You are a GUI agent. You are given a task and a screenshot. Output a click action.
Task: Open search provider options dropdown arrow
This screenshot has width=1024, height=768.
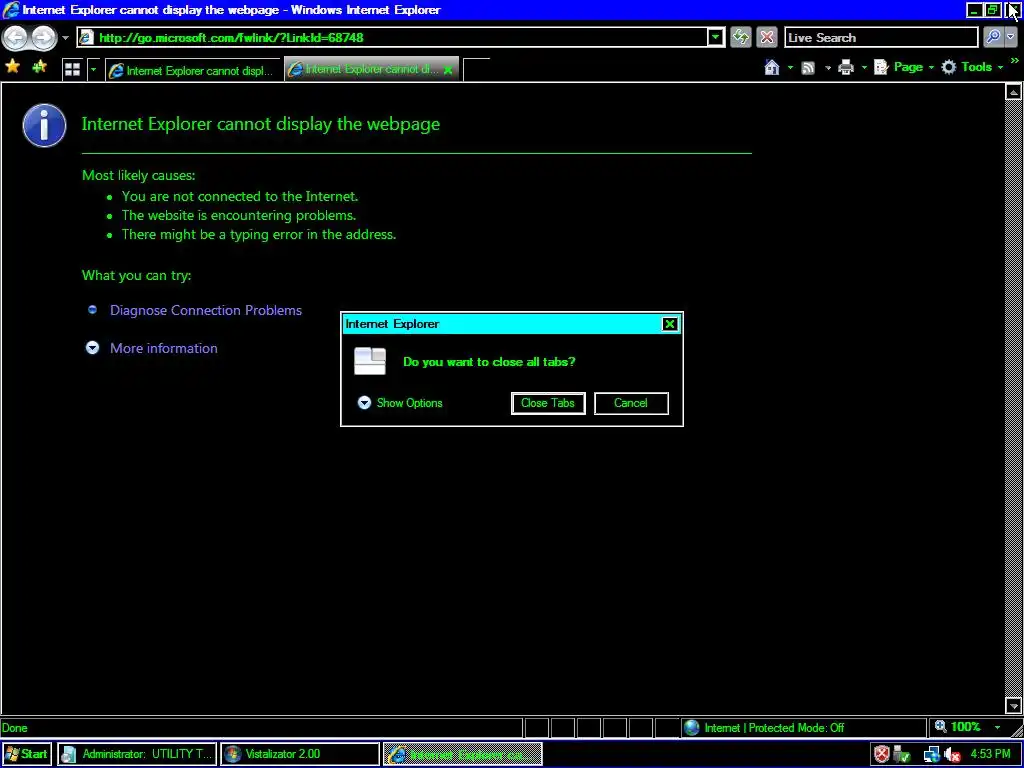(x=1012, y=37)
